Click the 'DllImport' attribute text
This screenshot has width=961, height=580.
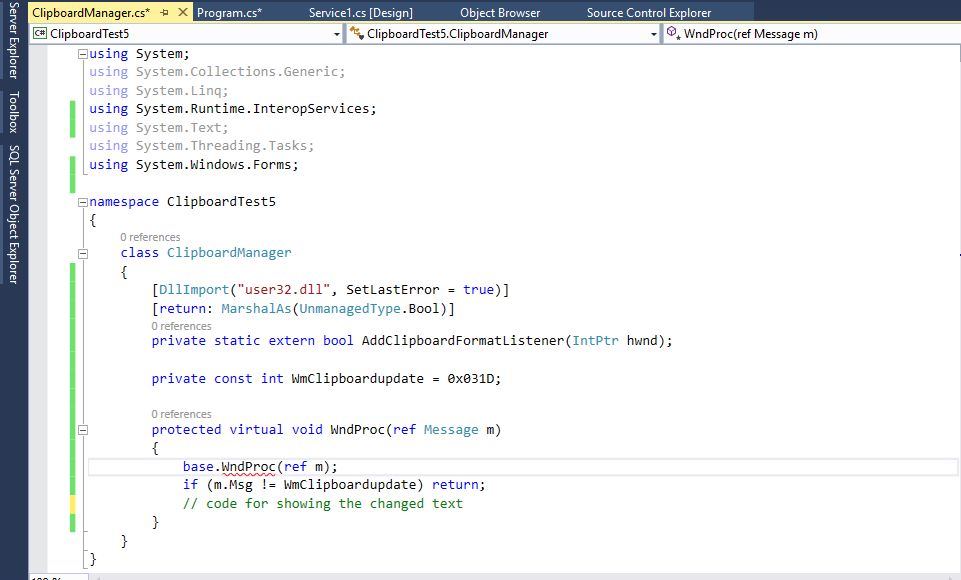point(194,290)
